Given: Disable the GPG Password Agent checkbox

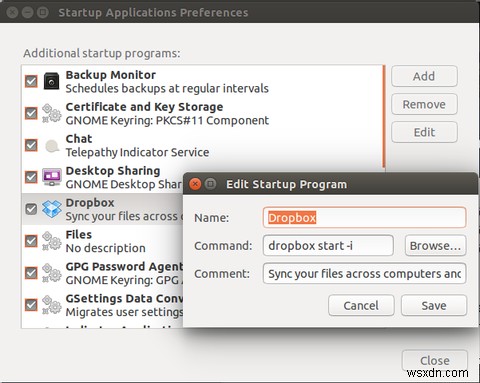Looking at the screenshot, I should (x=31, y=273).
